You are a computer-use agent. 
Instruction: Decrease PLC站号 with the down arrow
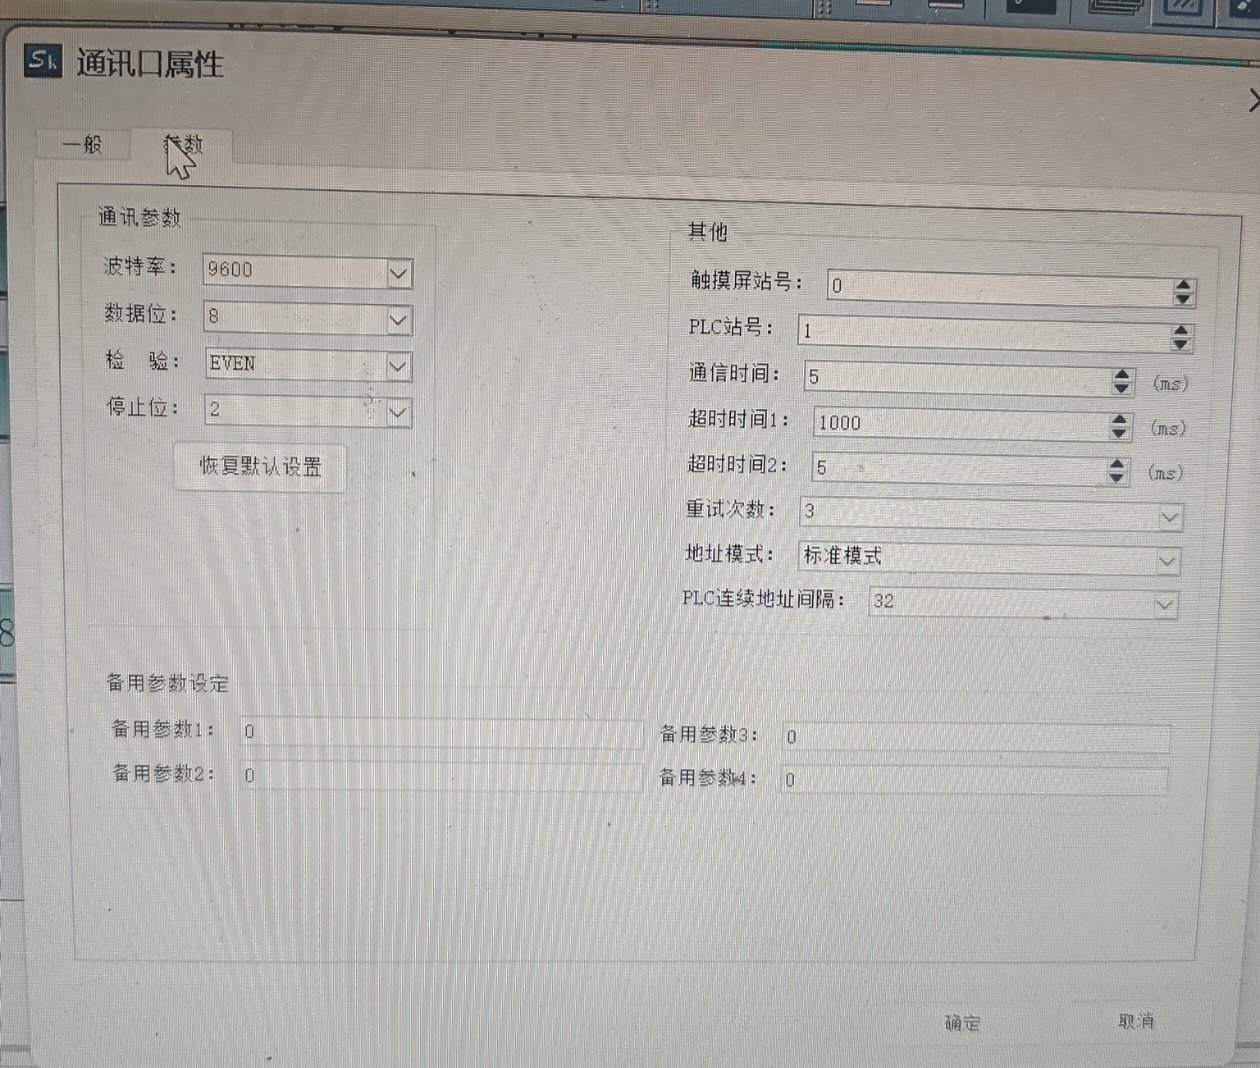click(1180, 344)
